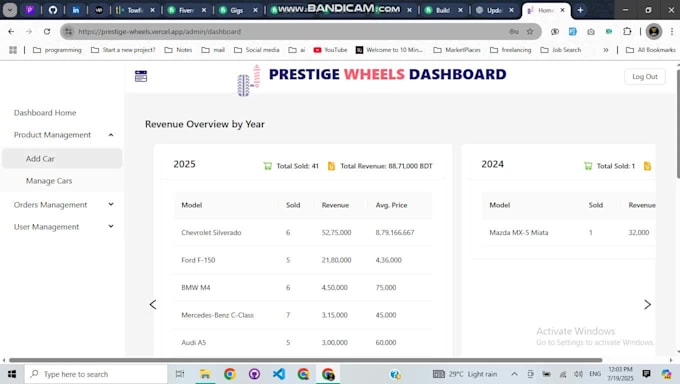Click the Ford F-150 row name
Screen dimensions: 680x384
(198, 260)
